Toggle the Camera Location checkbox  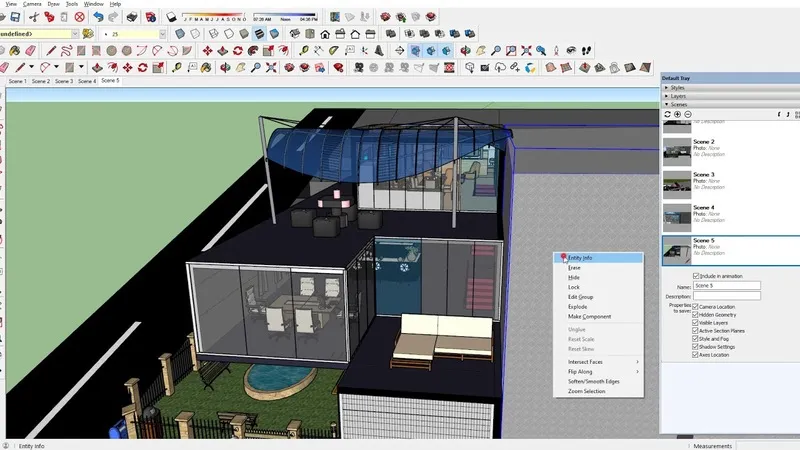coord(696,306)
